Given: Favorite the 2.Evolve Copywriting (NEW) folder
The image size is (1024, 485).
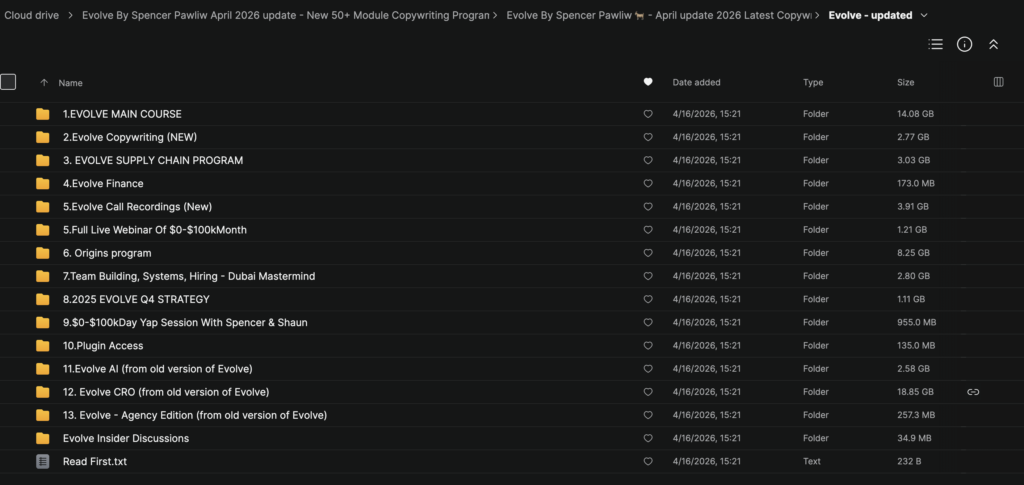Looking at the screenshot, I should pyautogui.click(x=648, y=137).
